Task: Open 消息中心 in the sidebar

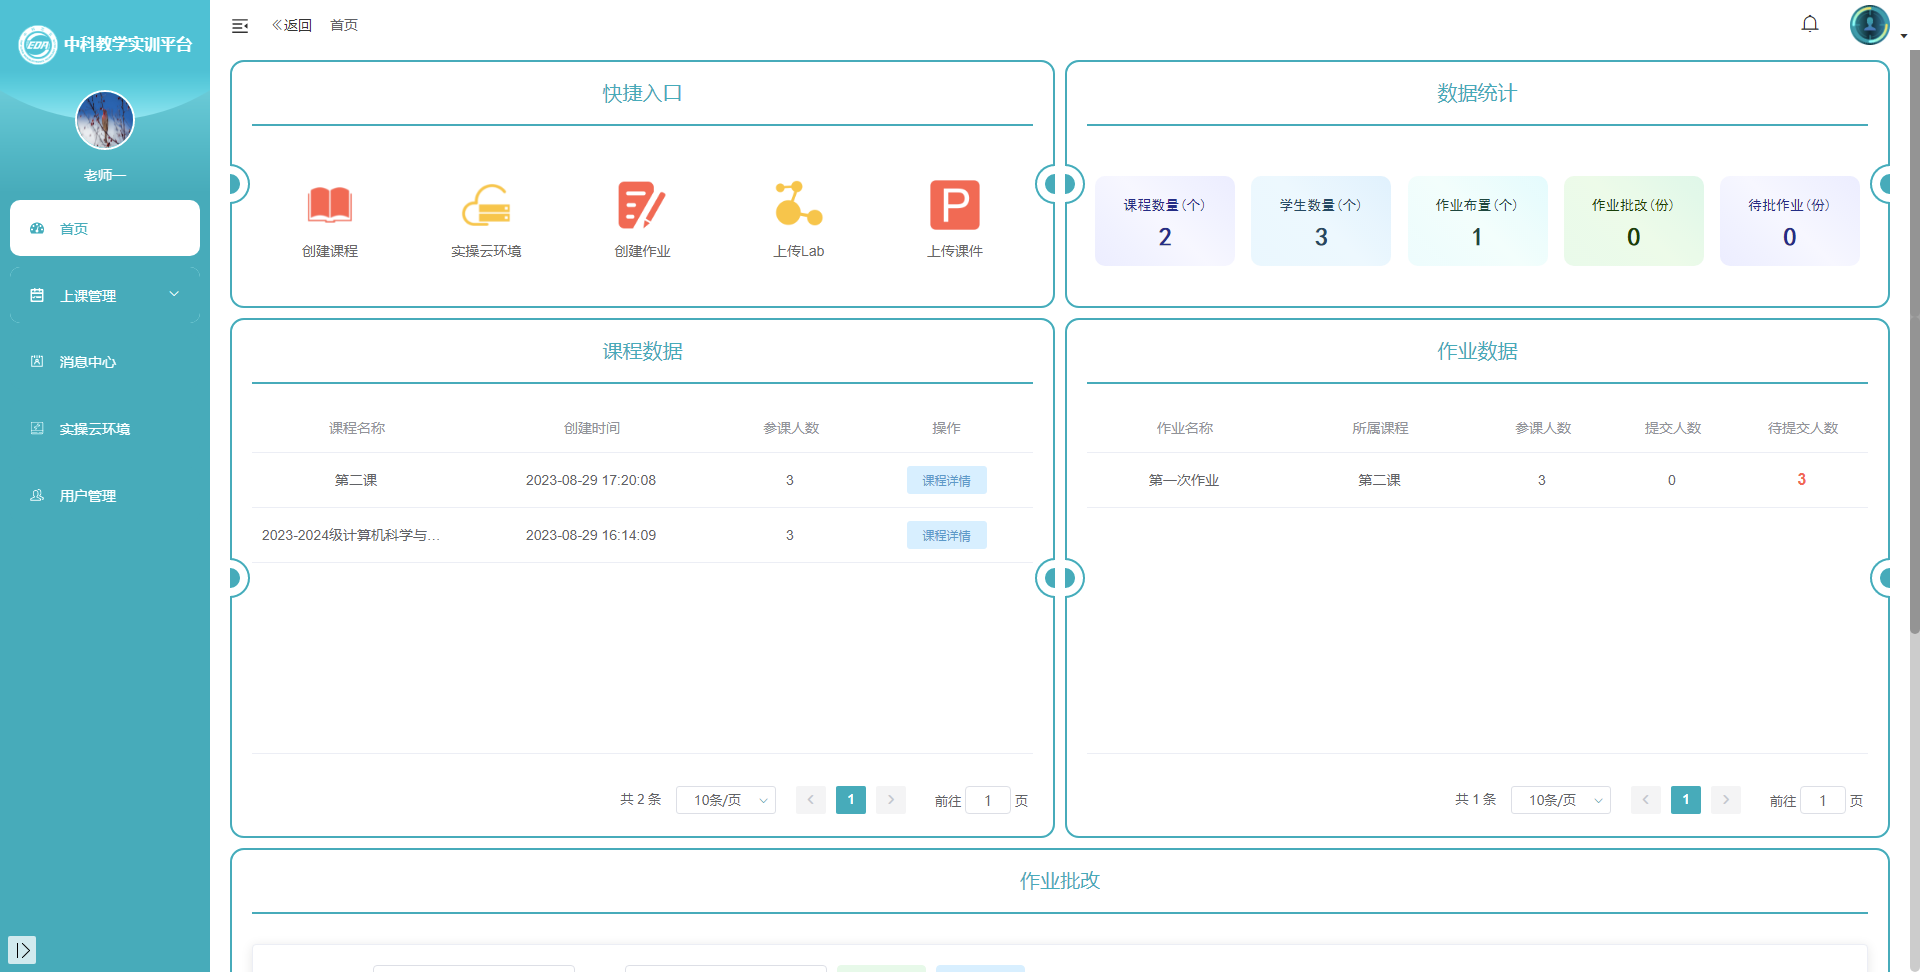Action: click(x=105, y=362)
